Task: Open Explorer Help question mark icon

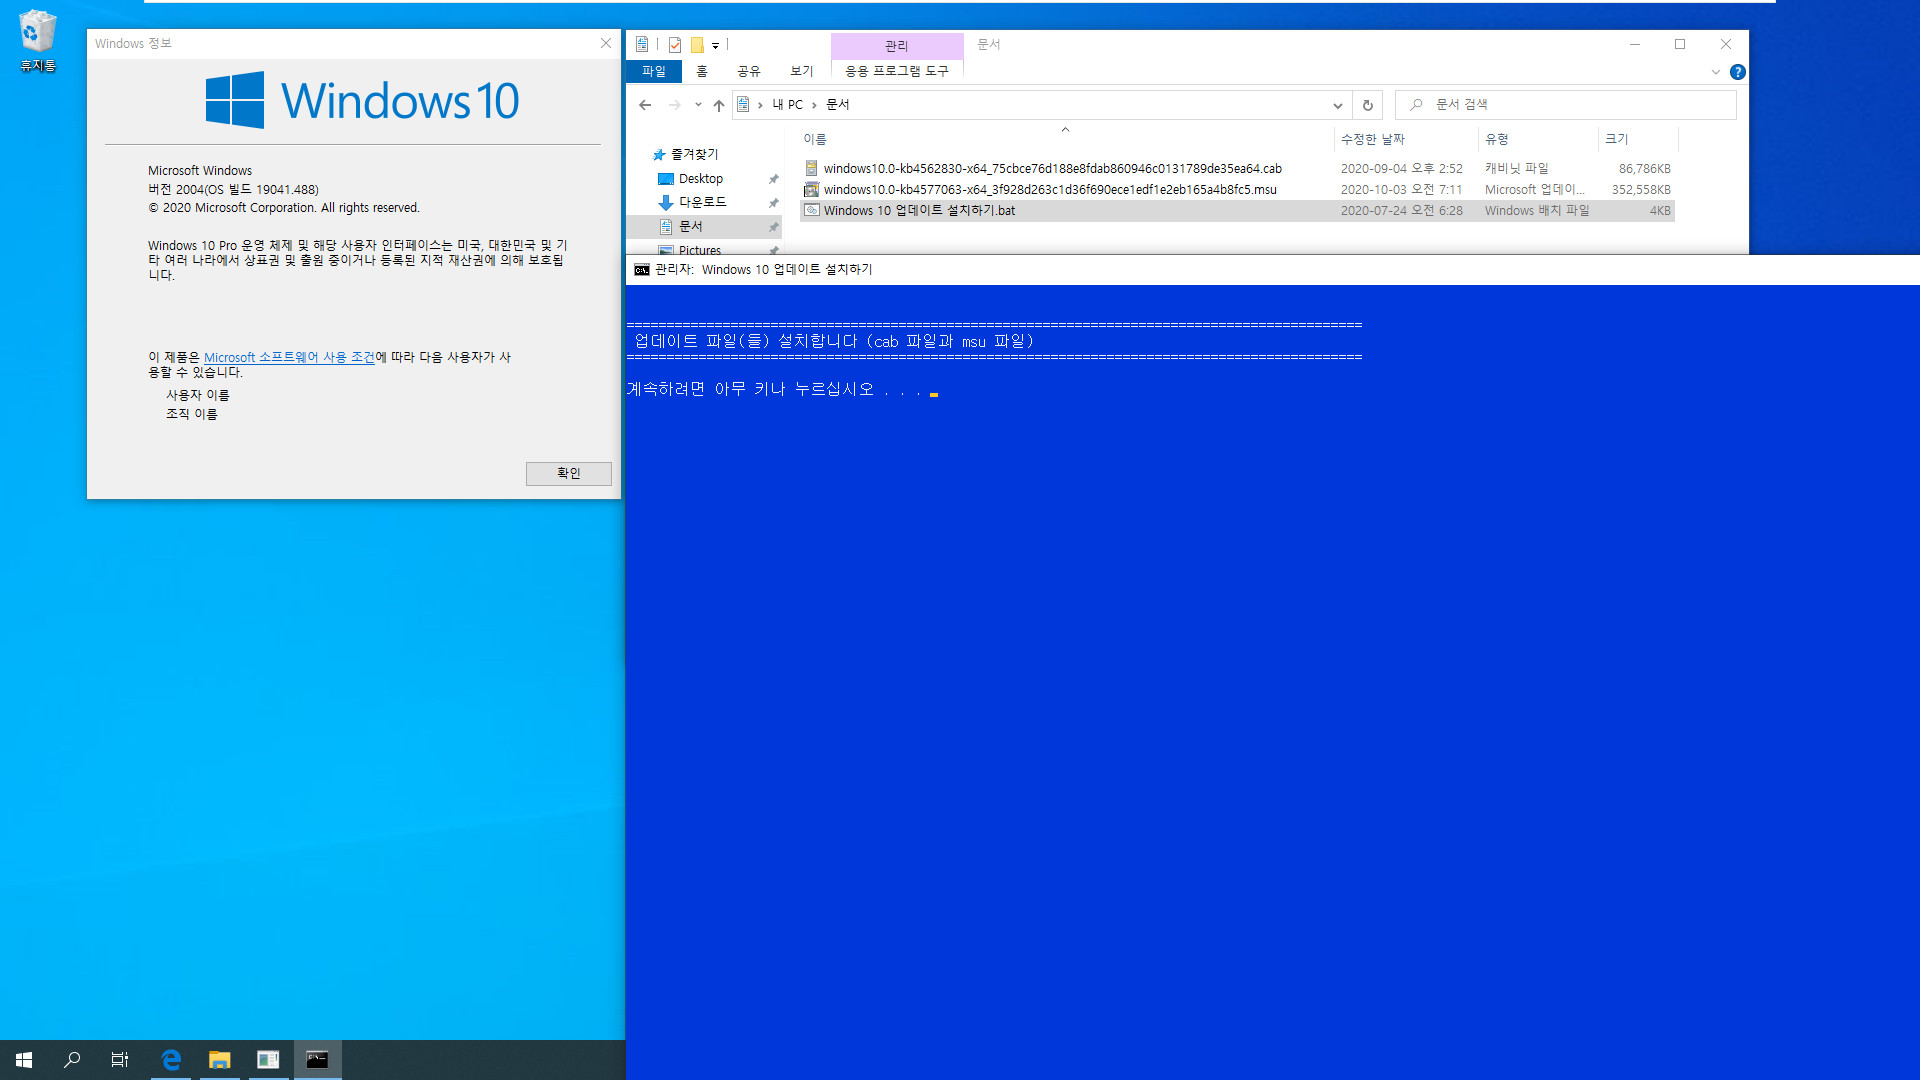Action: (x=1738, y=72)
